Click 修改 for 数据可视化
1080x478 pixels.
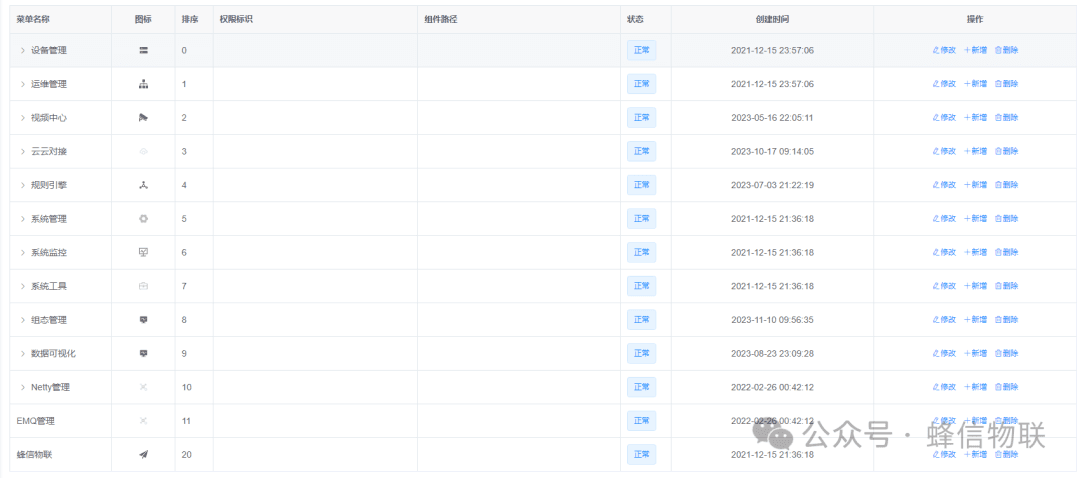(944, 354)
